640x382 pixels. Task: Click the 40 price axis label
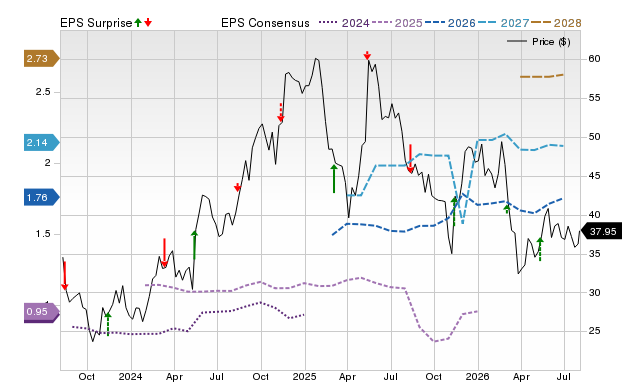click(594, 215)
